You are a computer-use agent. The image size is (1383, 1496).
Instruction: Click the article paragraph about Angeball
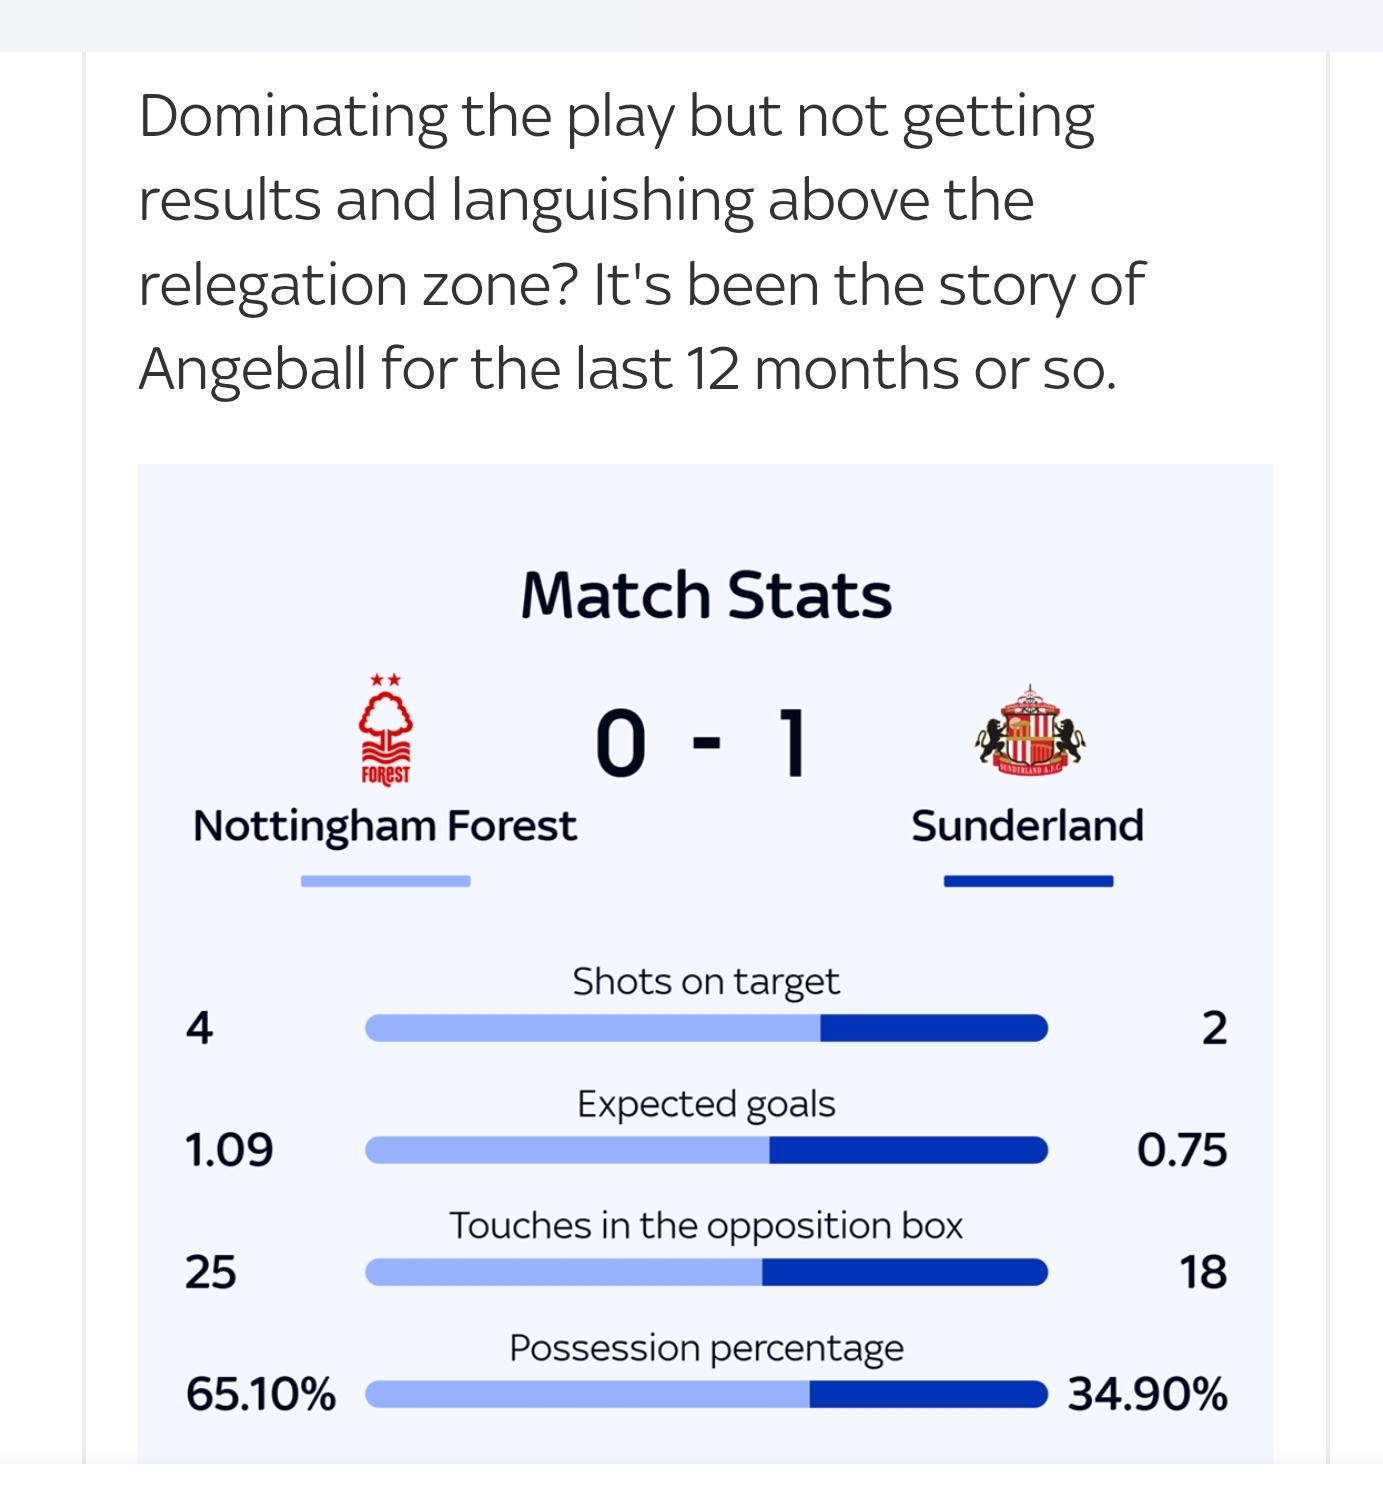click(640, 242)
